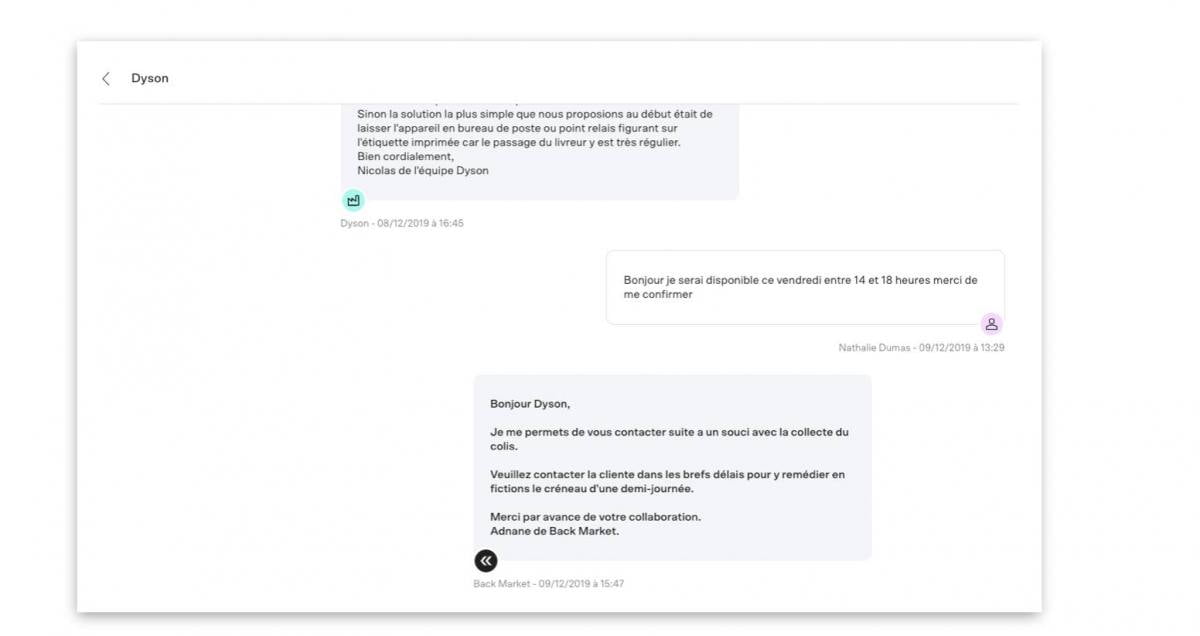Click the line starting 'Je me permets de vous contacter'

click(x=669, y=432)
